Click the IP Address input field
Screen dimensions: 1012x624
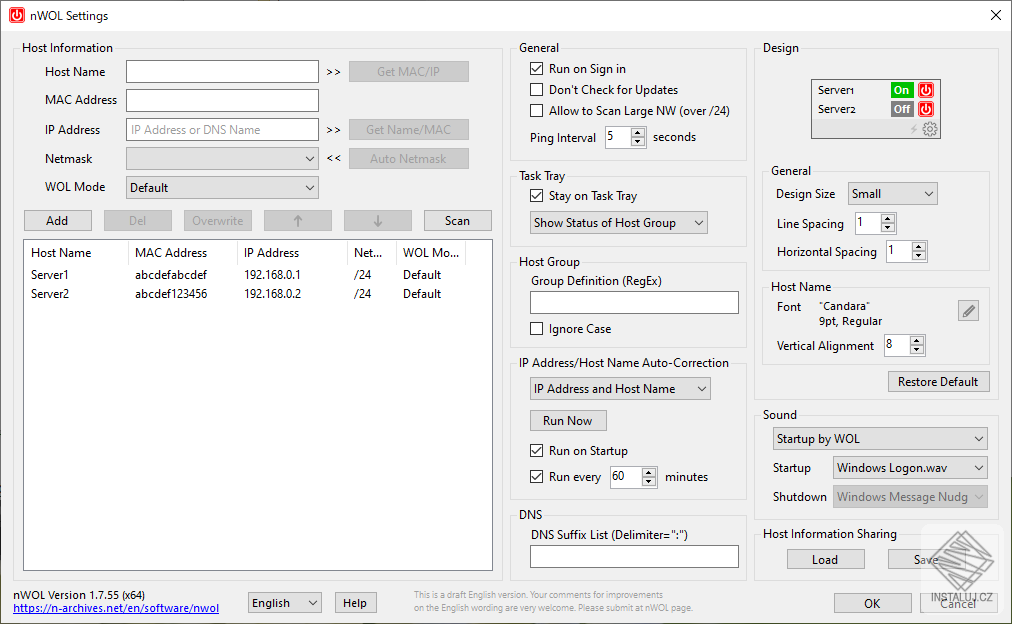(222, 130)
